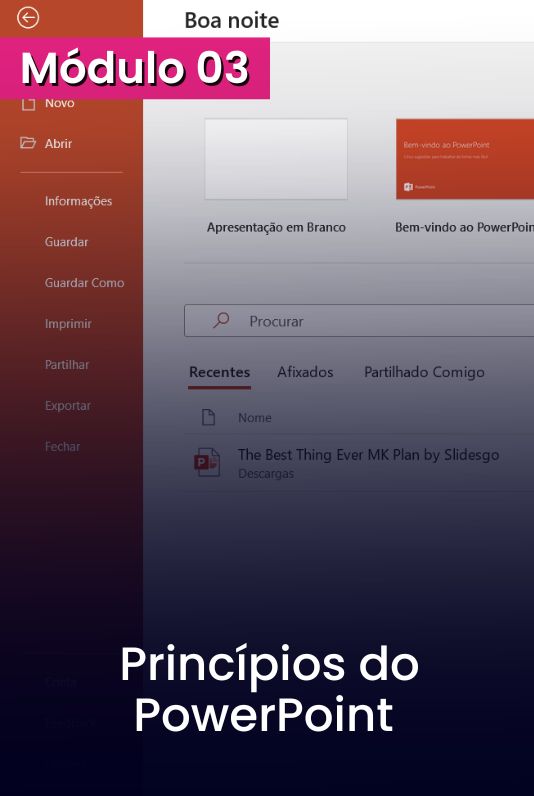534x796 pixels.
Task: Click the Procurar search field
Action: pyautogui.click(x=359, y=320)
